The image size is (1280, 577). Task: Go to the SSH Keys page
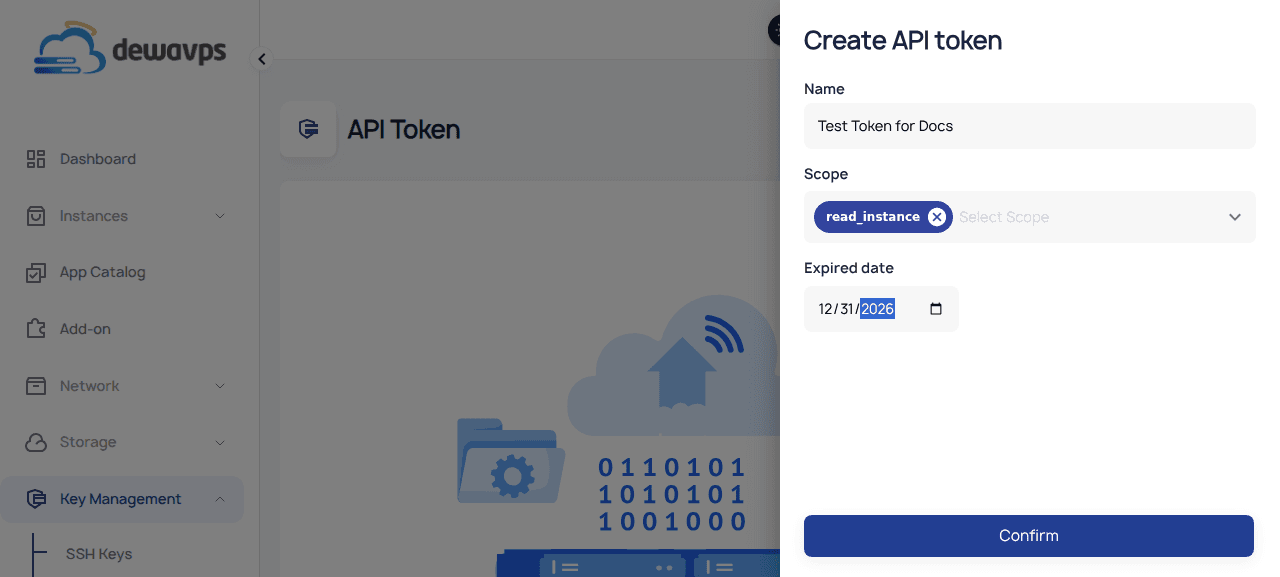click(x=101, y=554)
